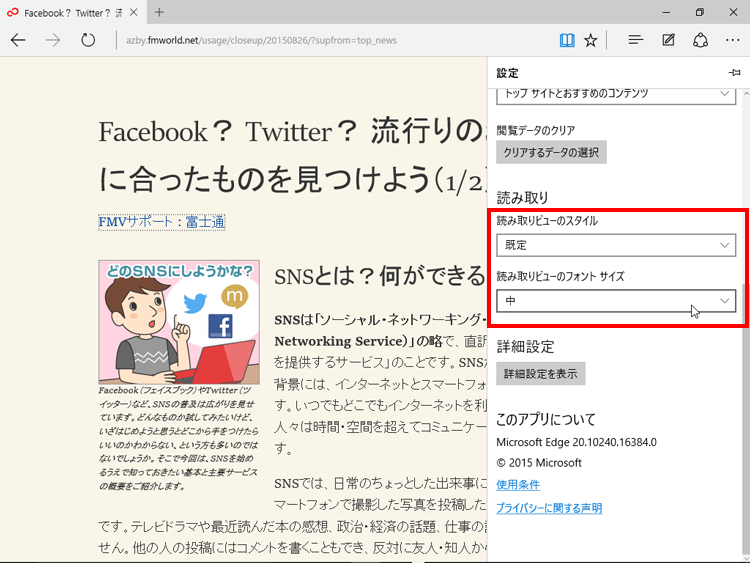Open the プライバシーに関する声明 link
The height and width of the screenshot is (563, 750).
click(x=549, y=508)
